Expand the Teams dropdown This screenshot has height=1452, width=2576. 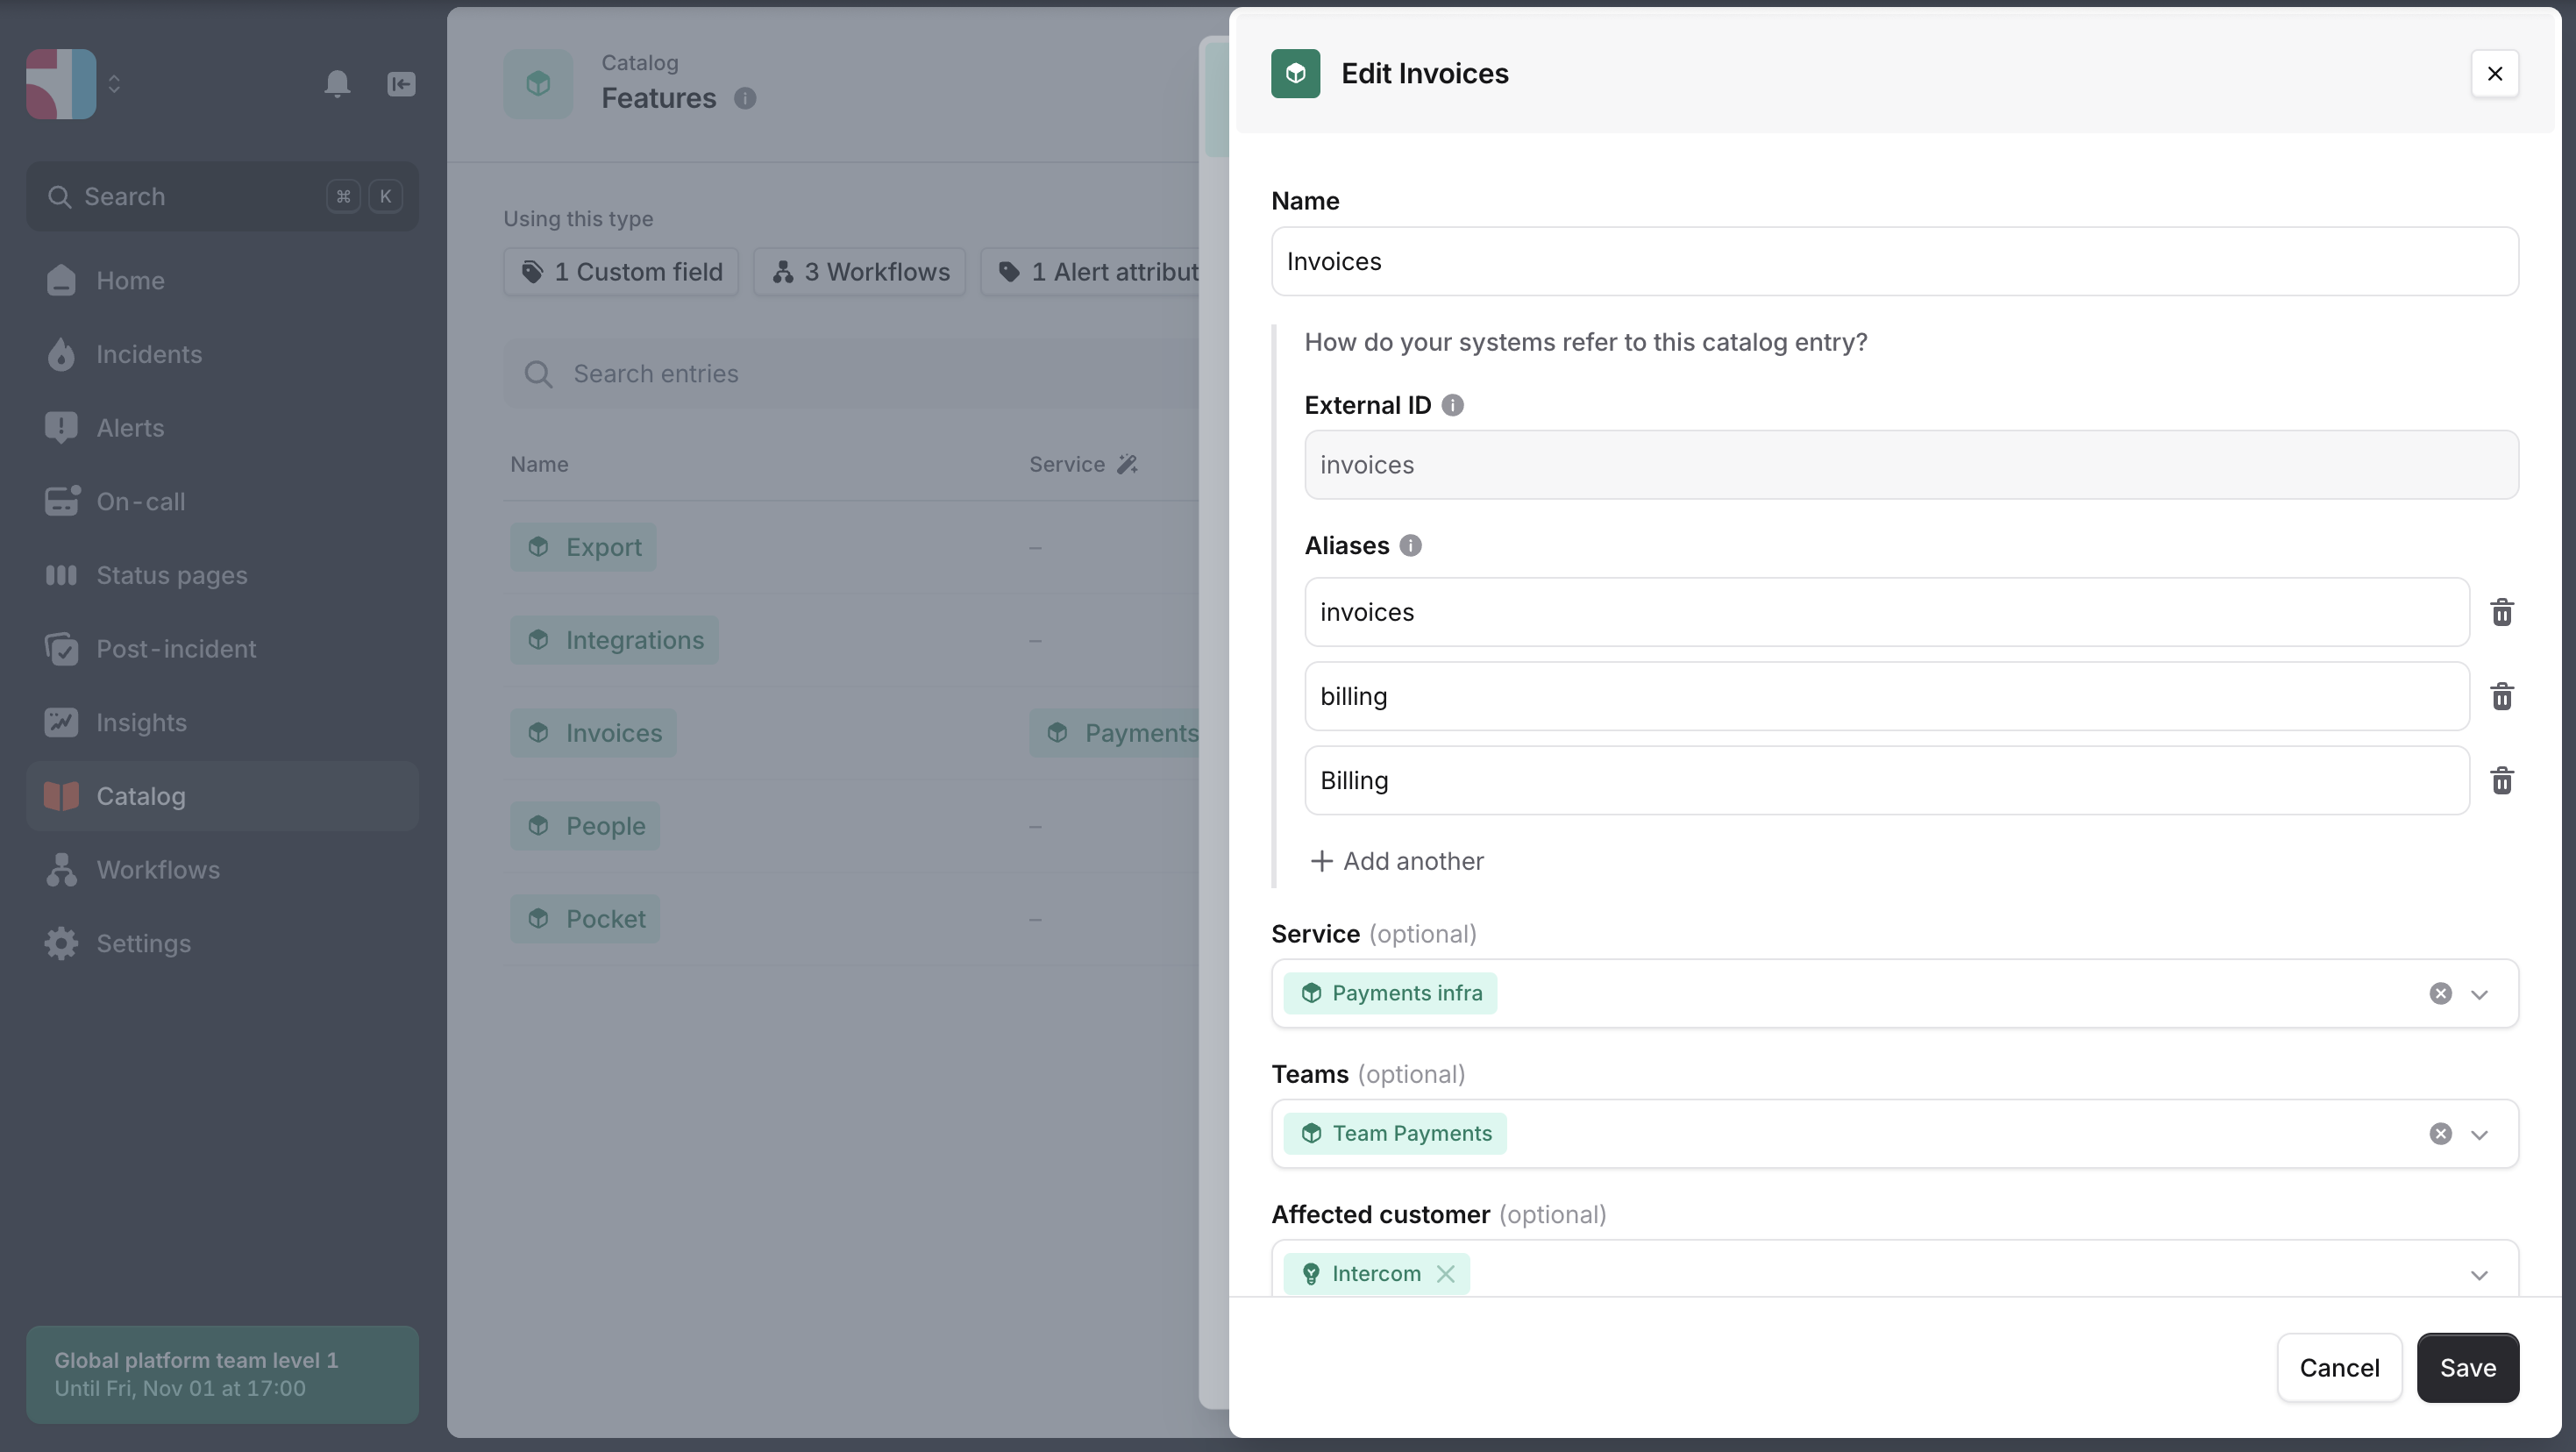(x=2479, y=1134)
